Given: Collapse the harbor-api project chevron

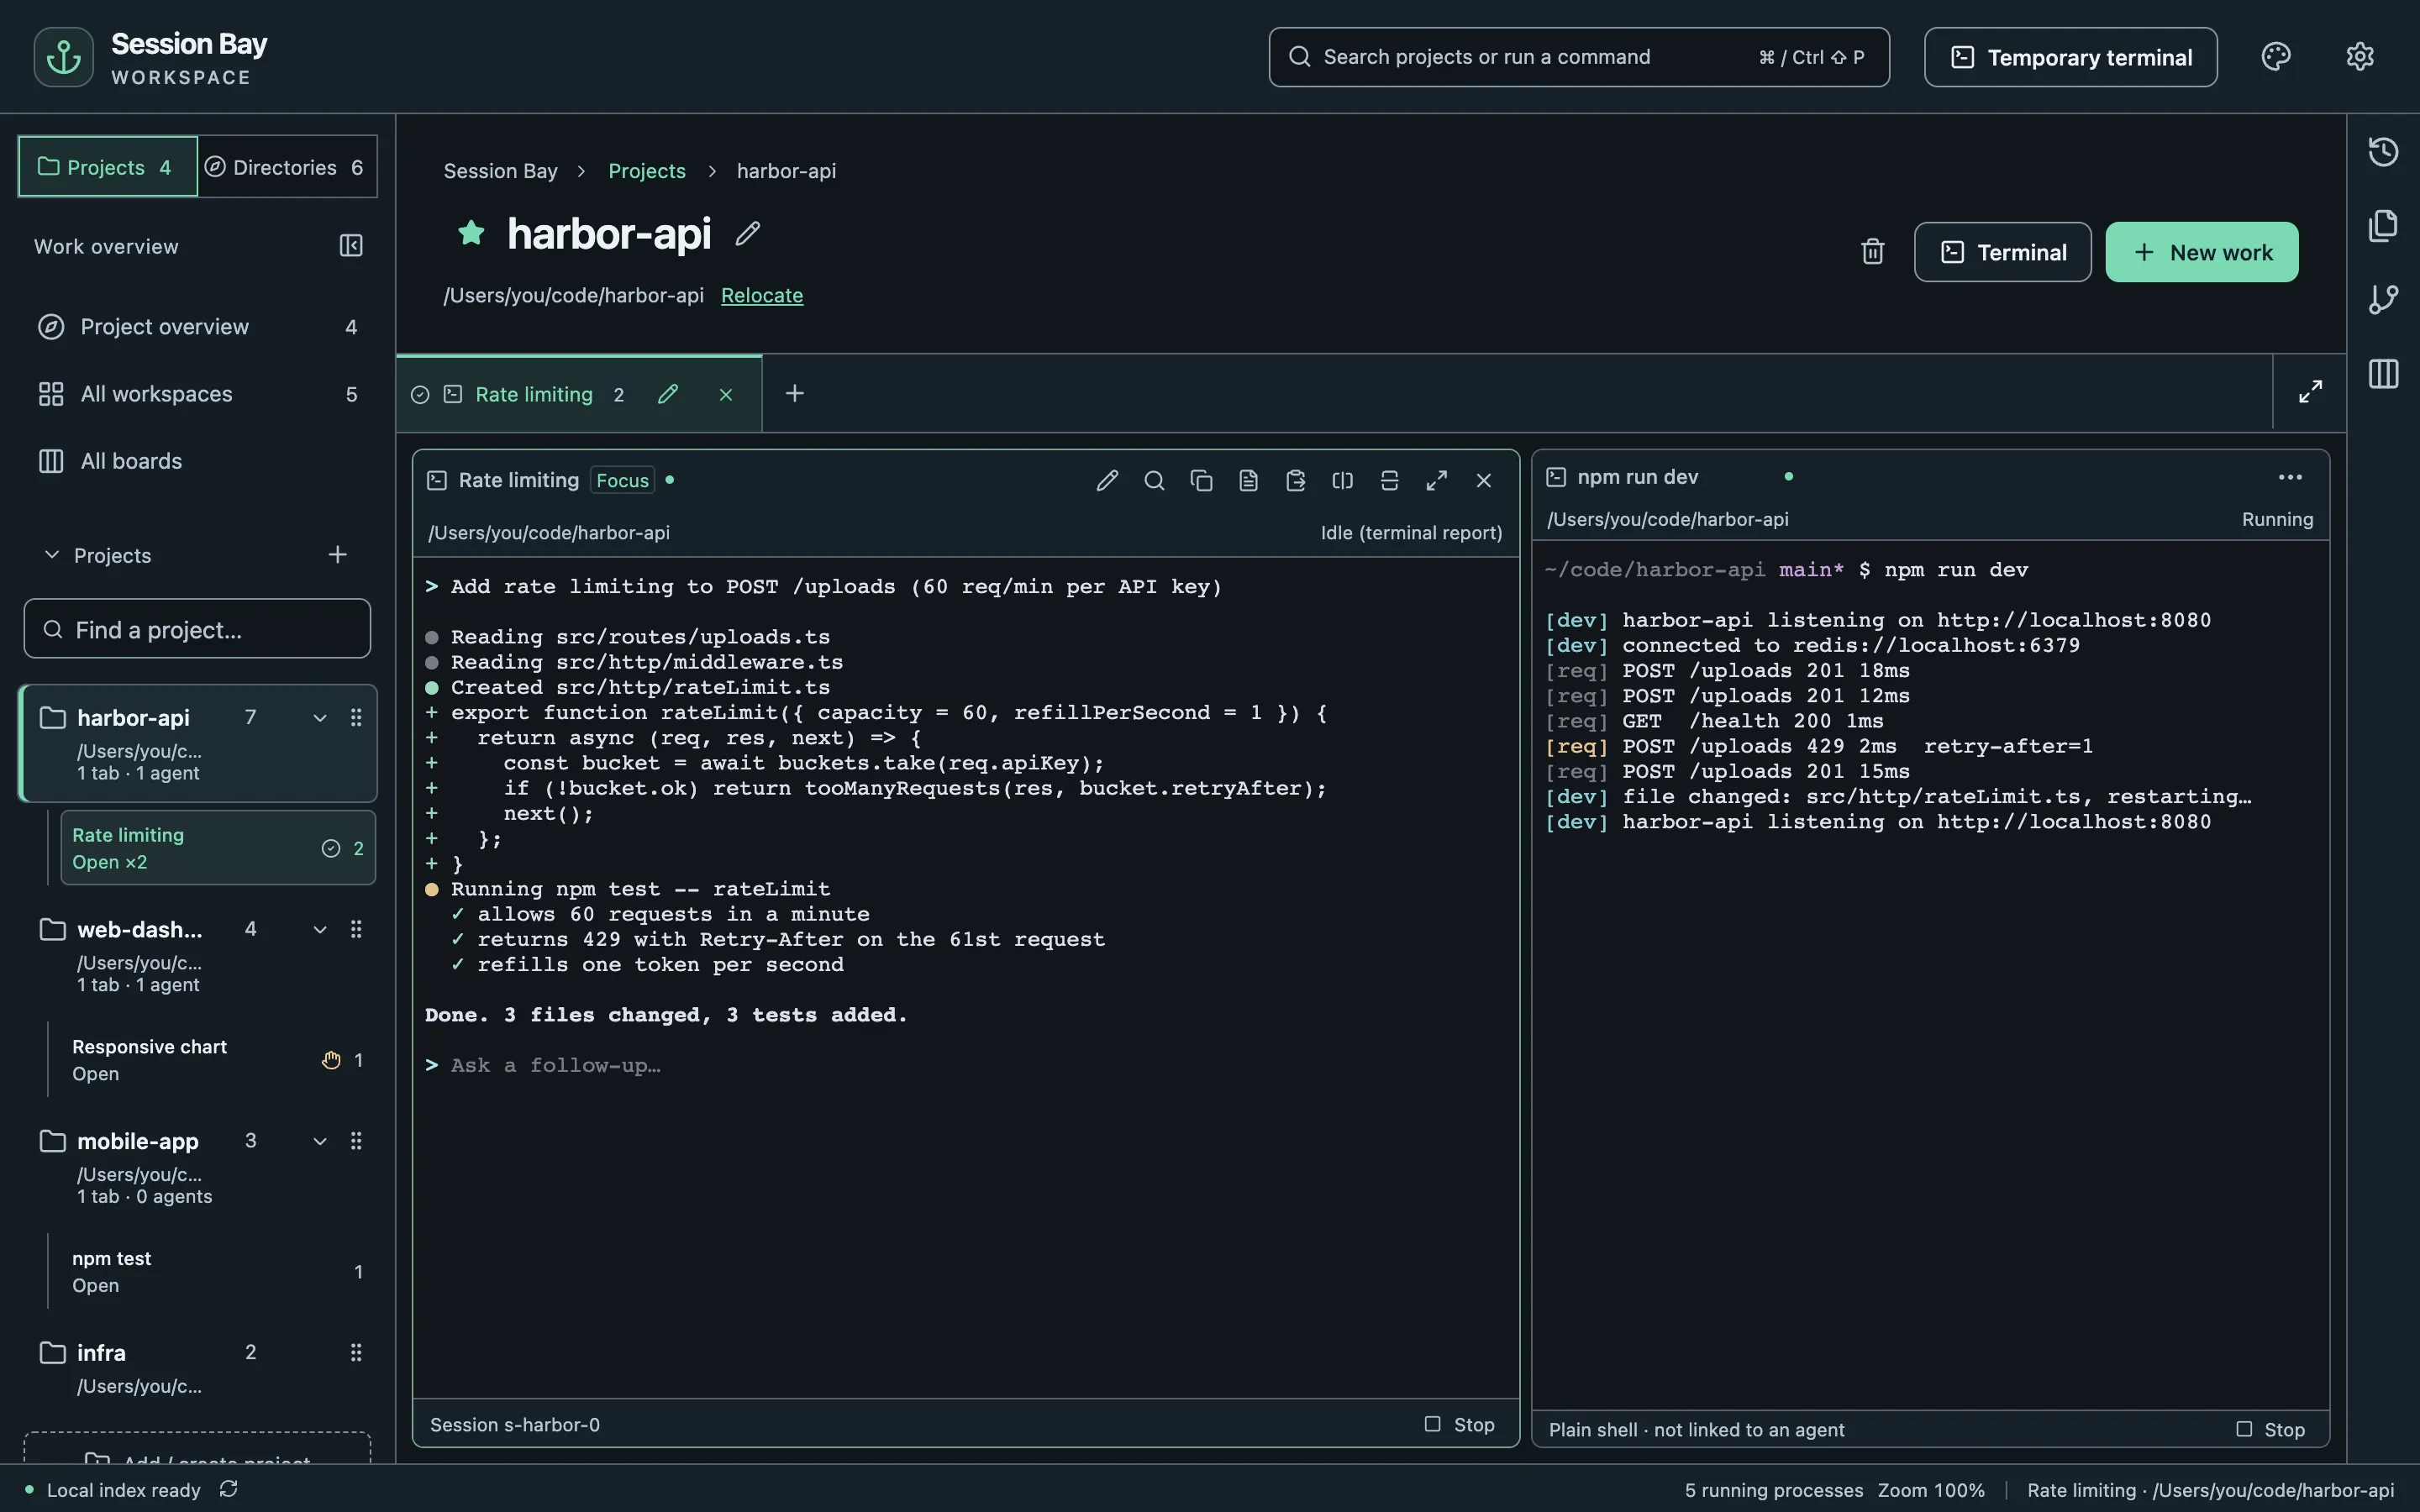Looking at the screenshot, I should click(320, 718).
